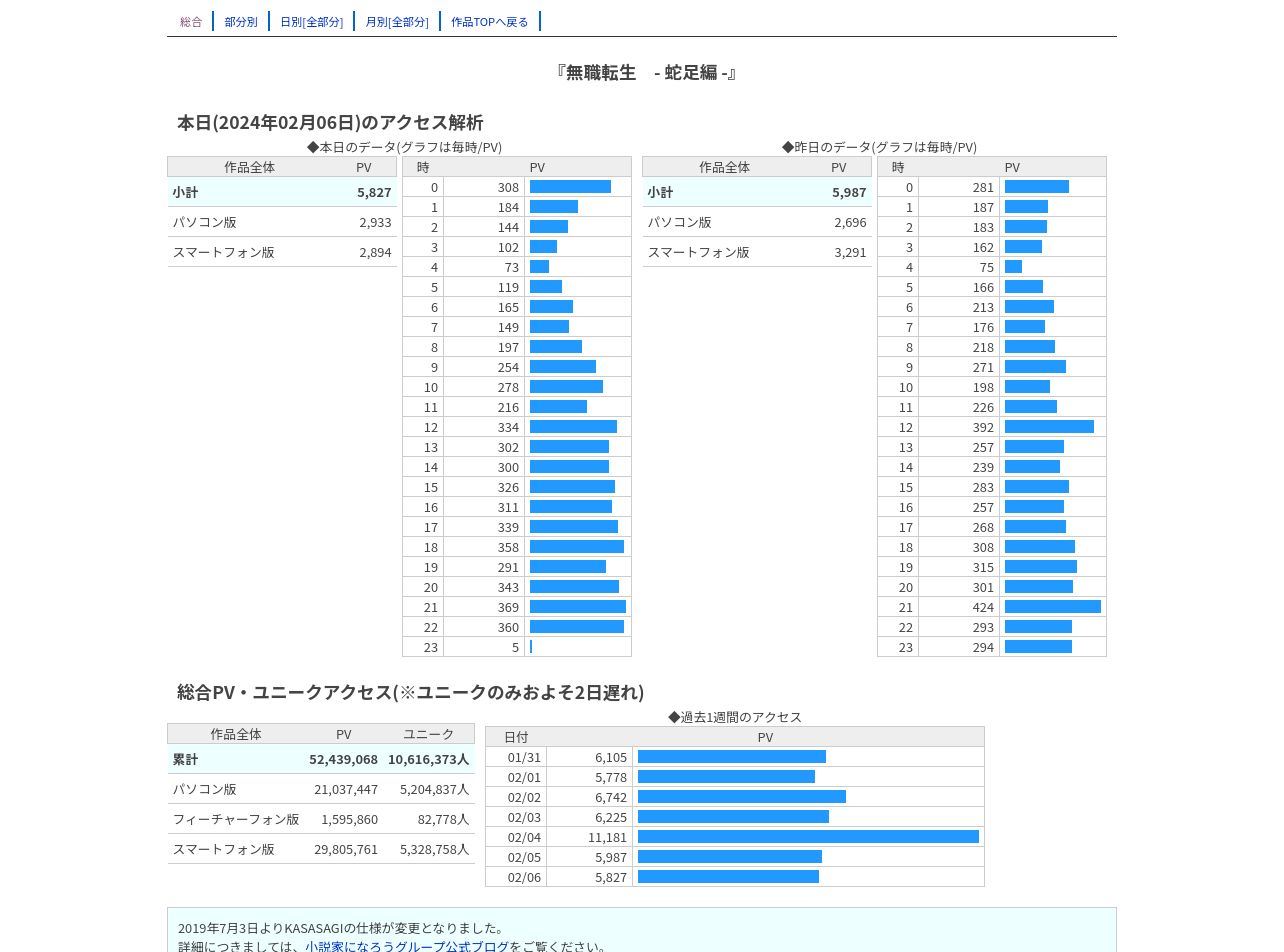Click yesterday's hour 21 blue PV bar
The width and height of the screenshot is (1284, 952).
pyautogui.click(x=1053, y=607)
